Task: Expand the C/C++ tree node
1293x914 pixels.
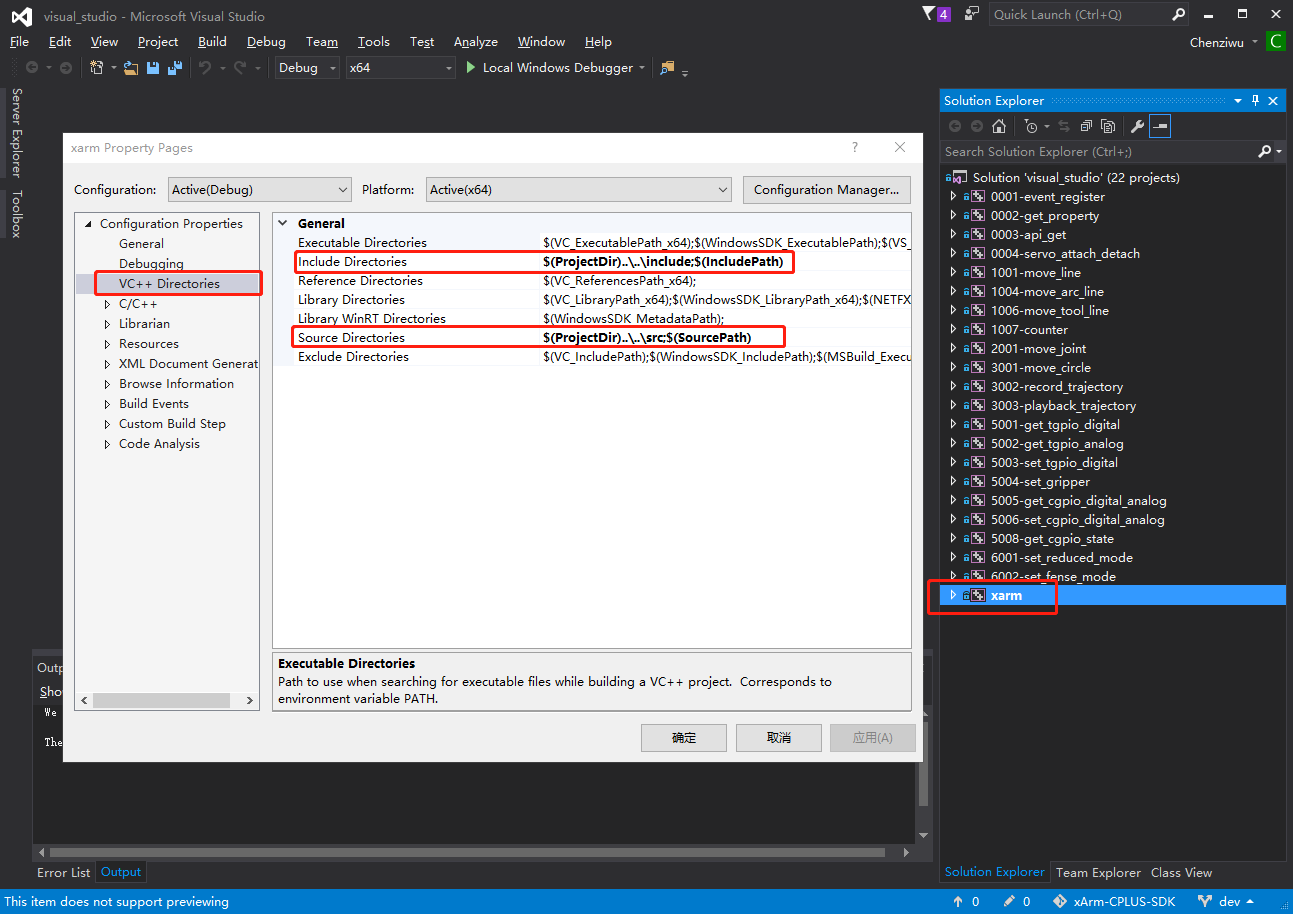Action: click(108, 303)
